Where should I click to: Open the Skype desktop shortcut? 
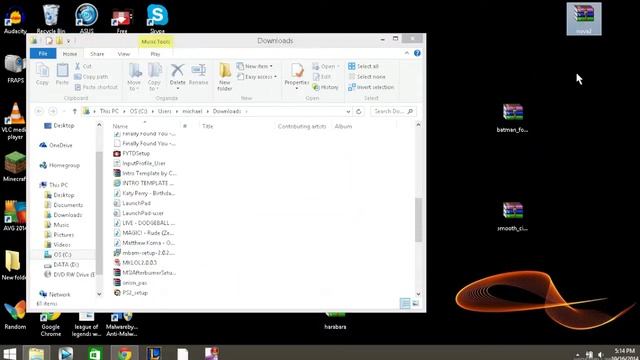(158, 19)
